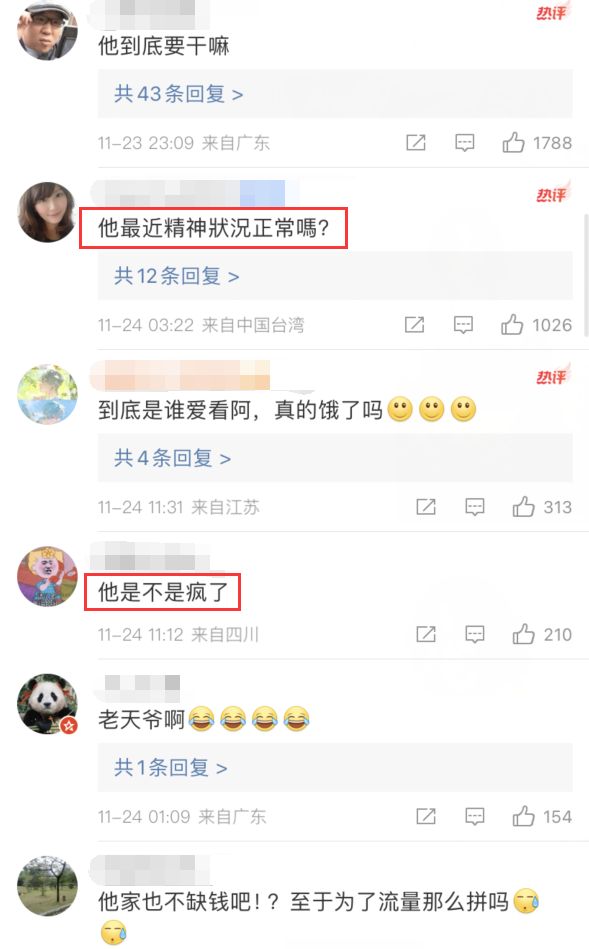
Task: Tap reply icon on 四川 comment
Action: [475, 634]
